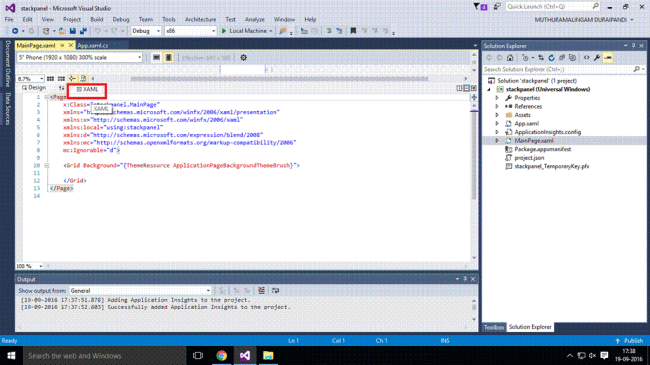Expand the Properties node in Solution Explorer

pos(497,98)
